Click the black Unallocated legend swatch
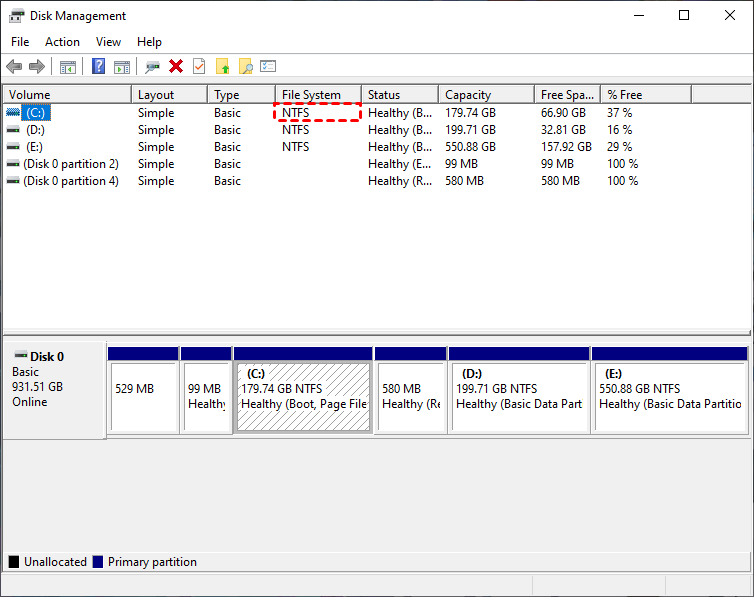Viewport: 754px width, 597px height. (x=14, y=561)
